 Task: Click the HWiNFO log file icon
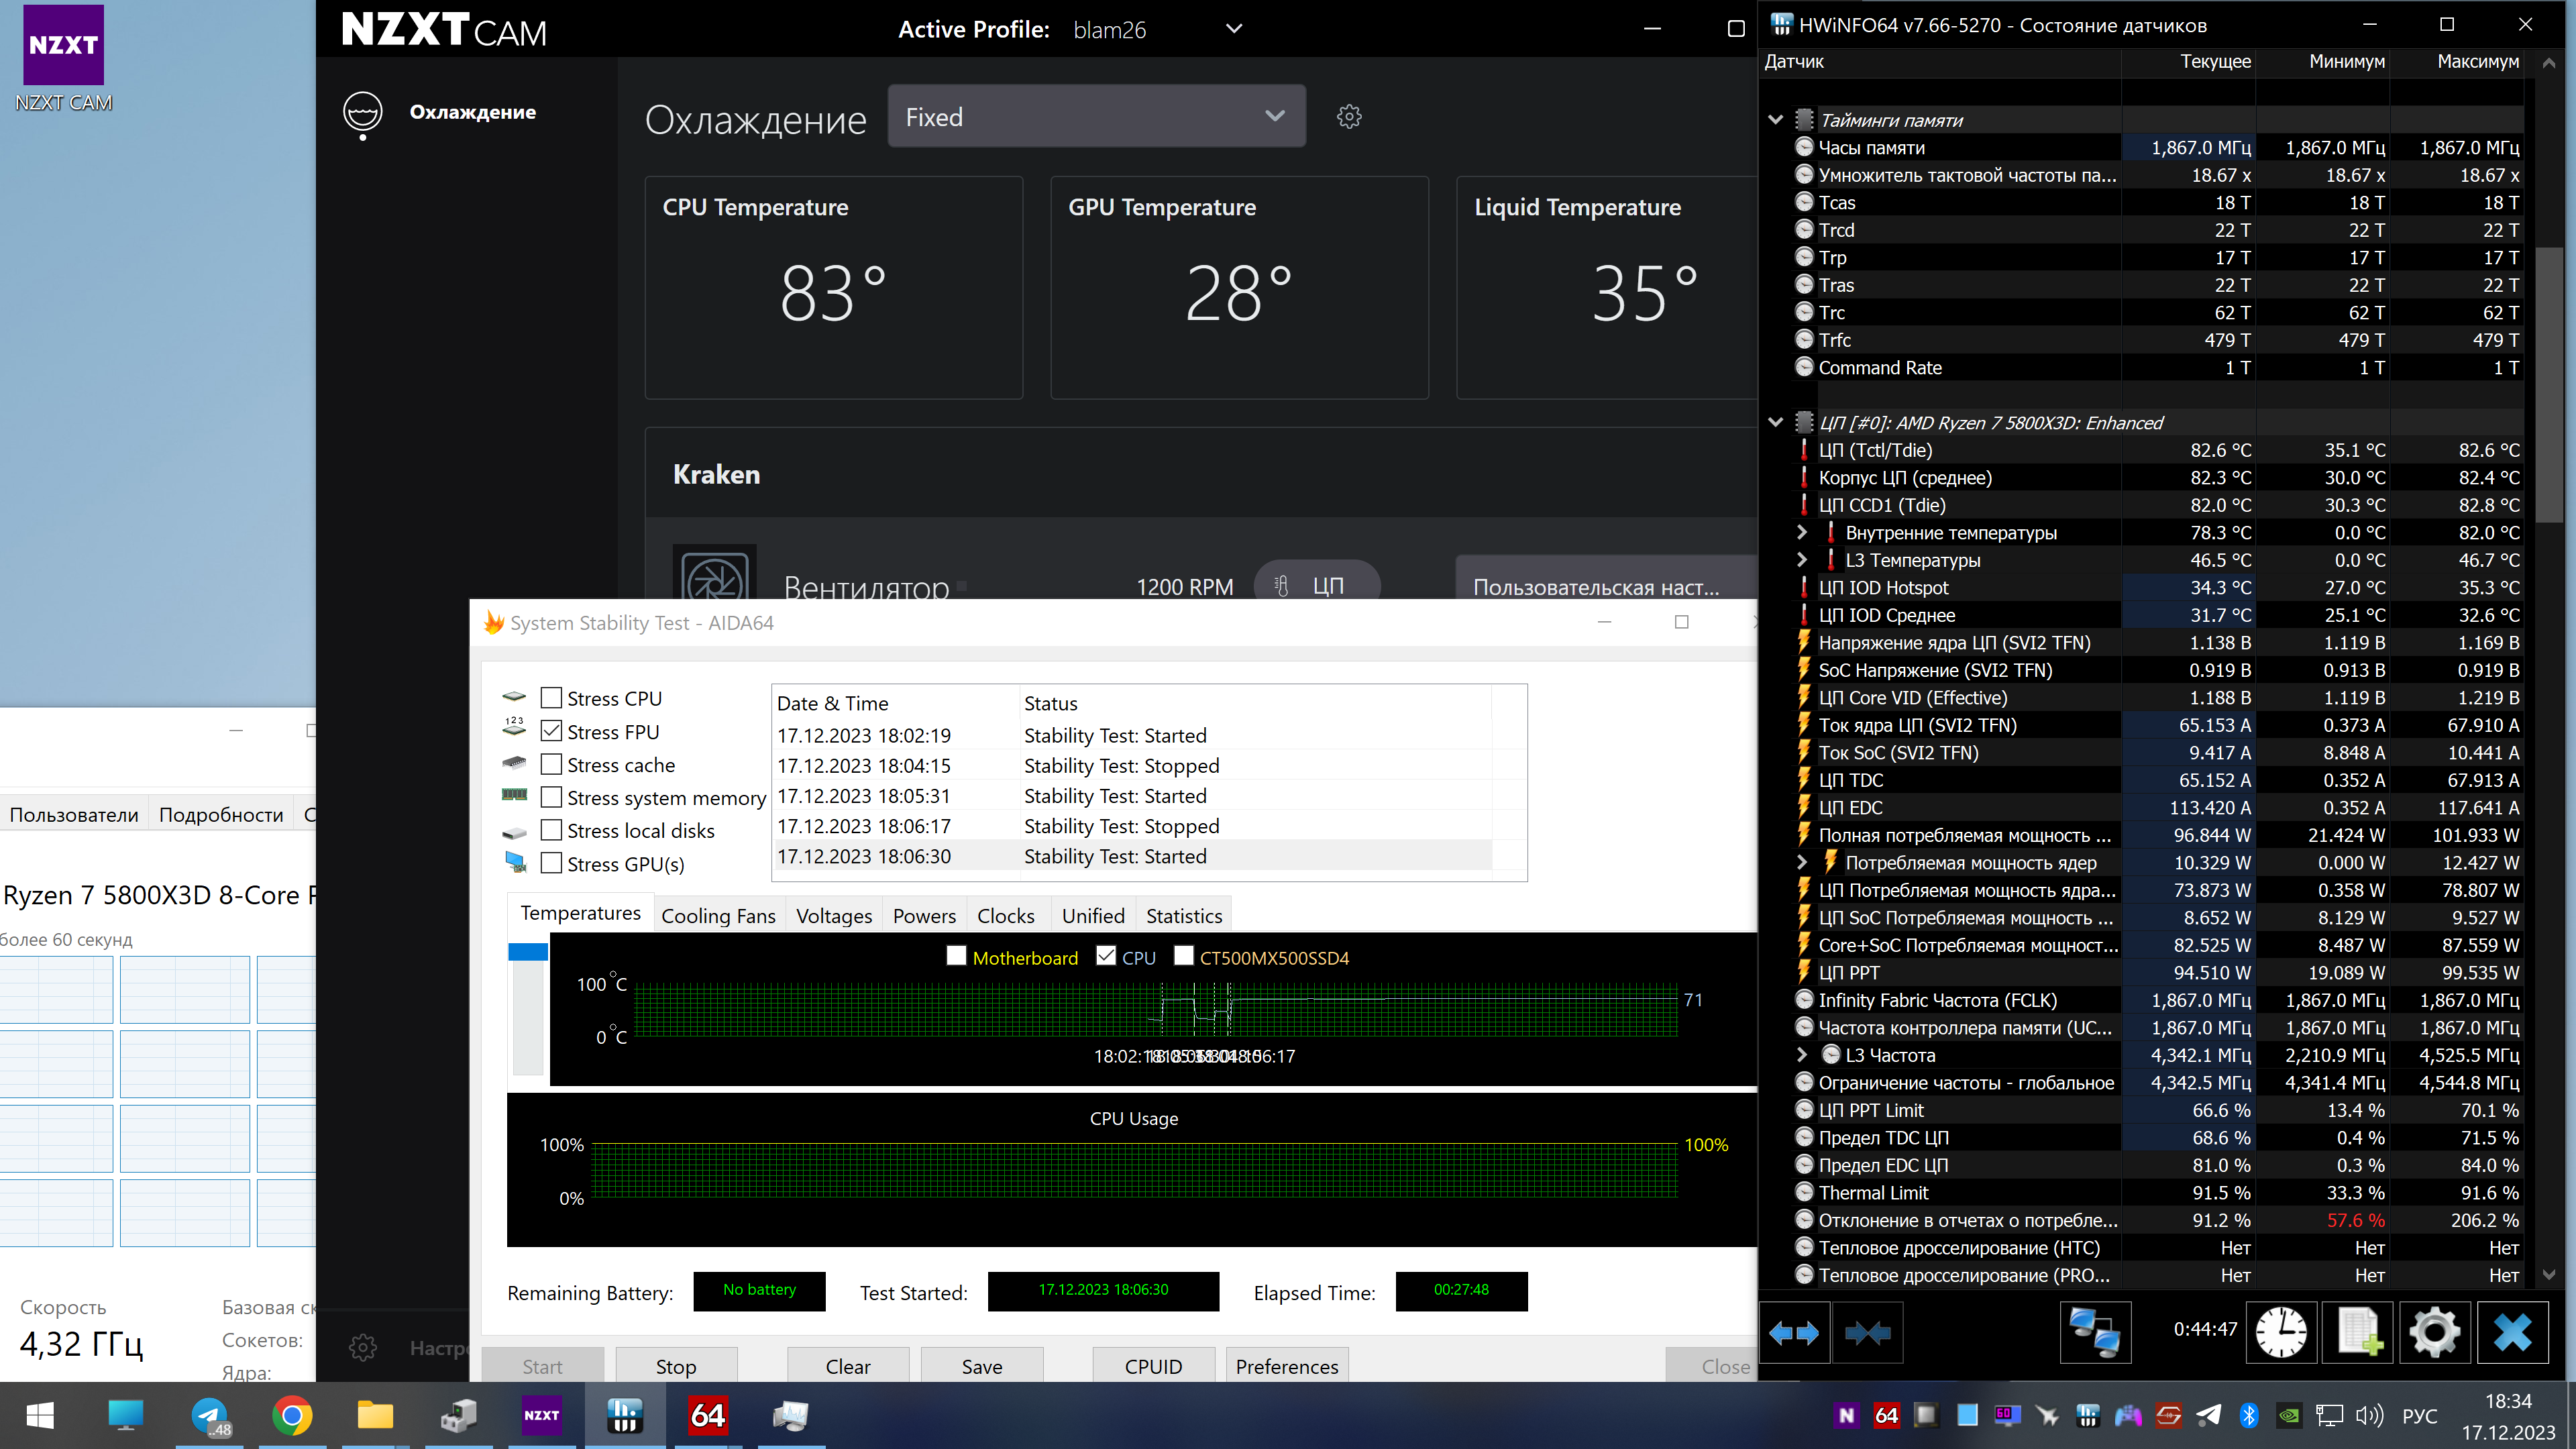coord(2358,1332)
